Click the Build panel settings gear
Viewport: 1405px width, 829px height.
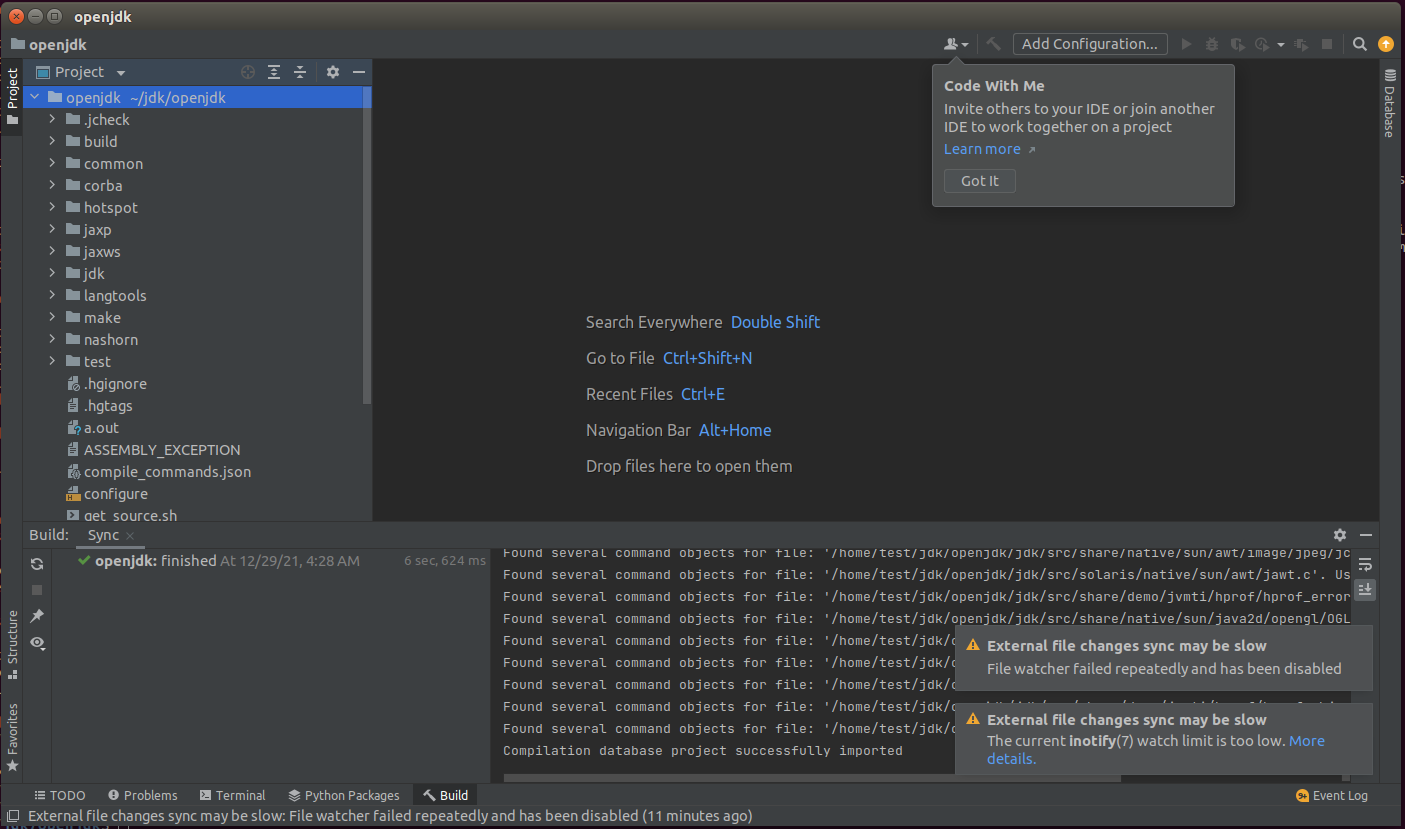1340,535
